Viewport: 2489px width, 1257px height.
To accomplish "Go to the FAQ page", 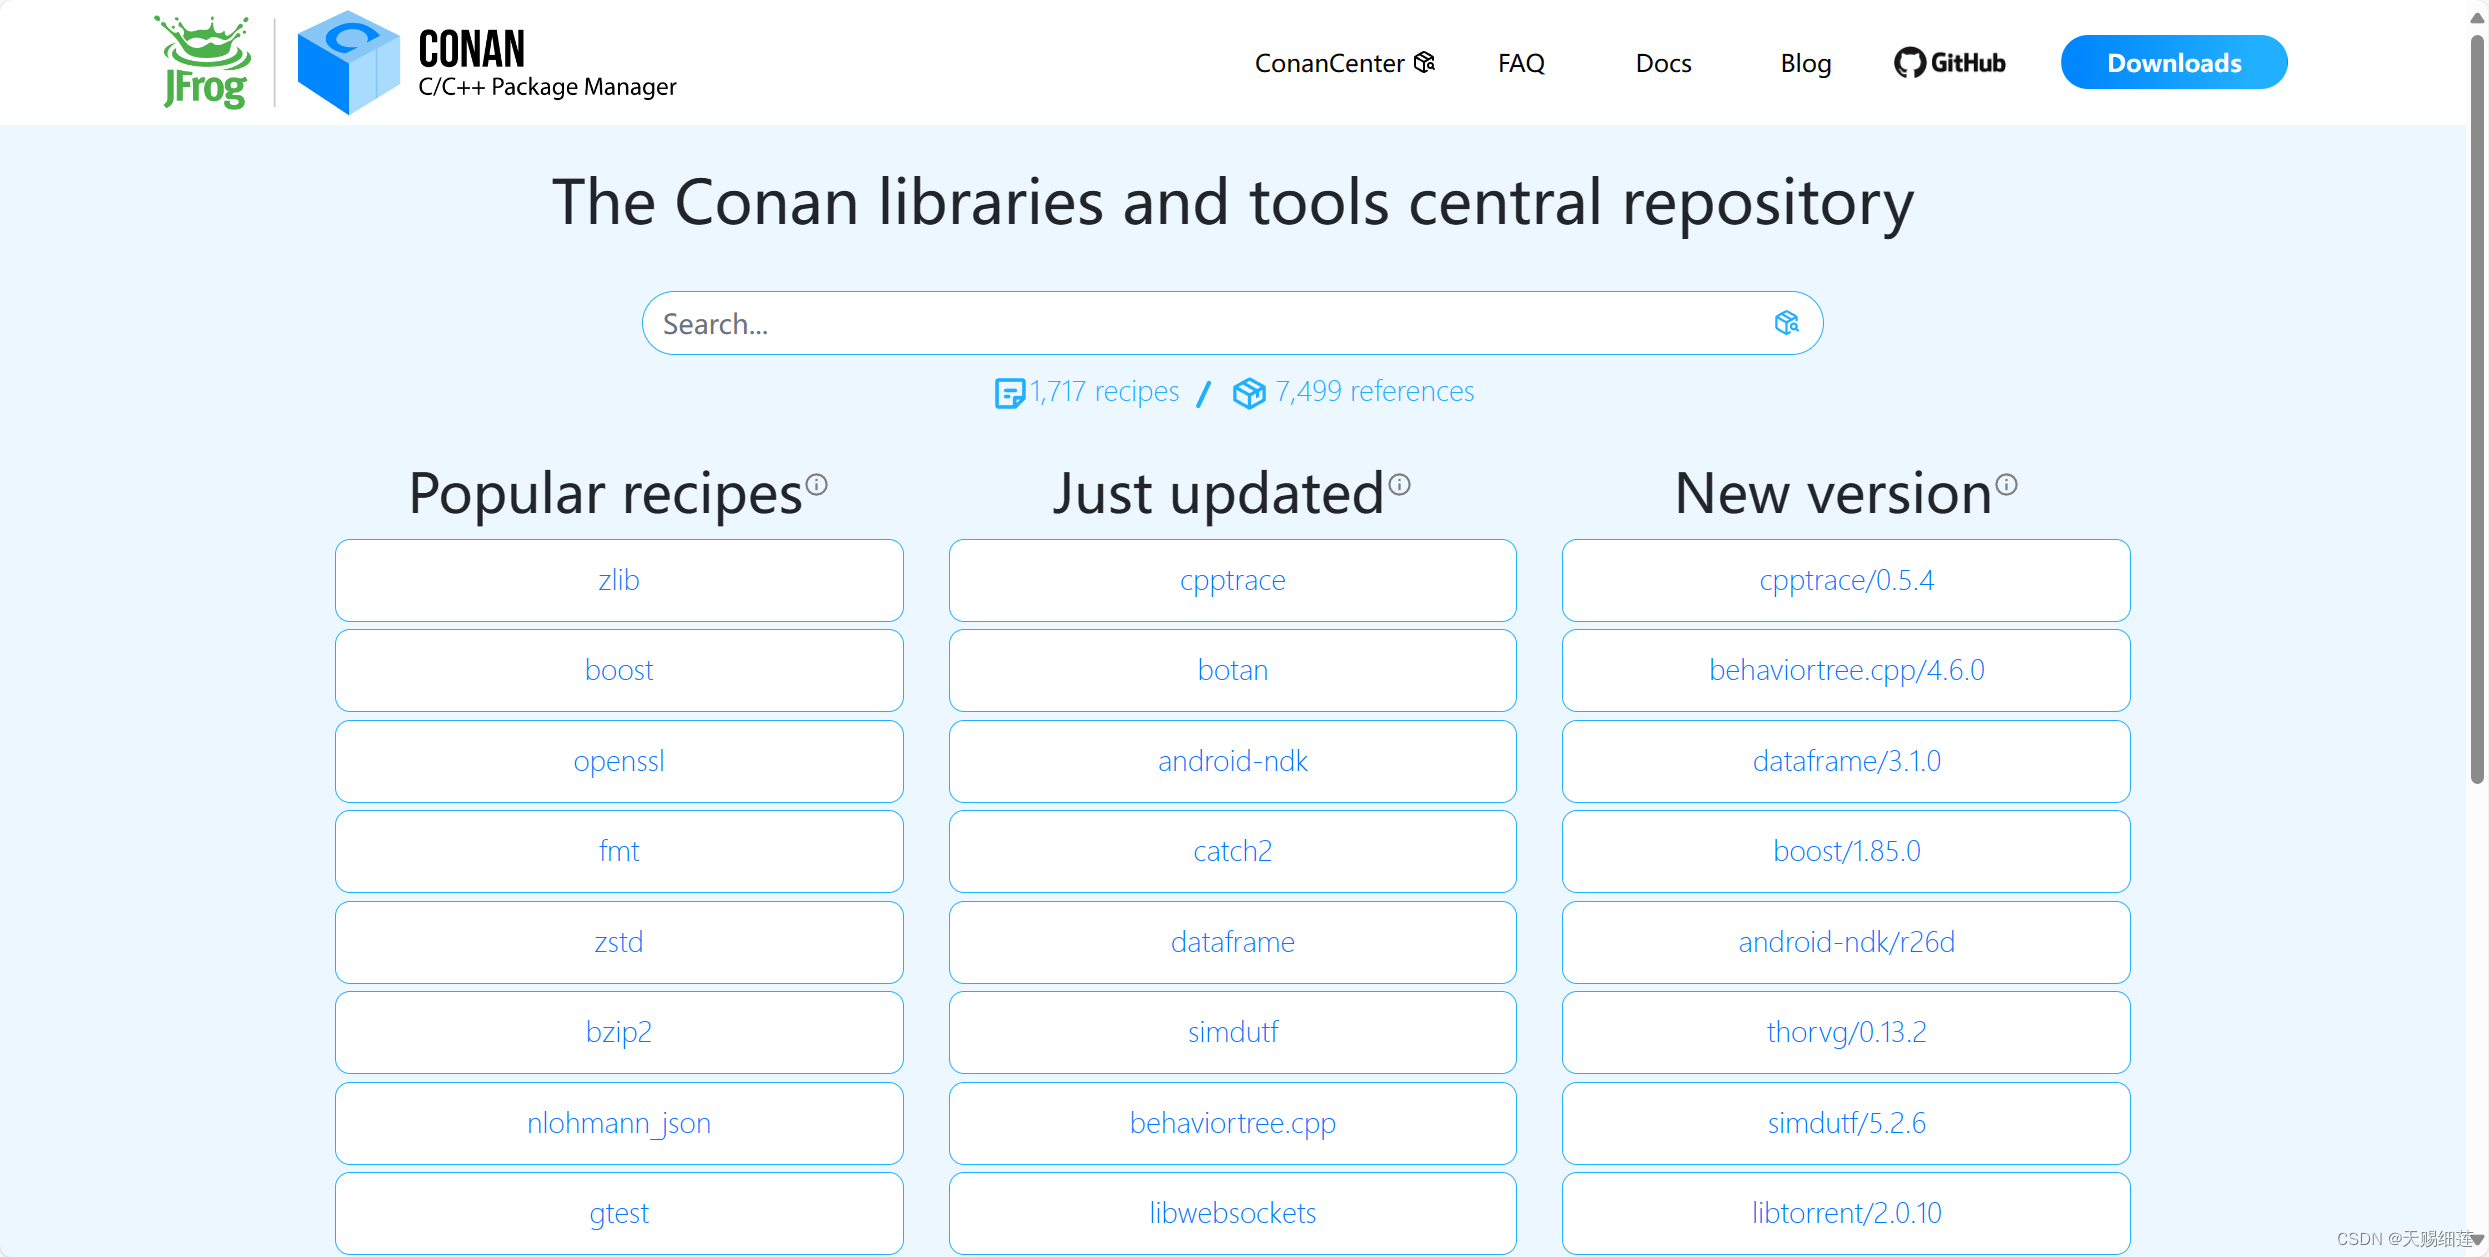I will pos(1521,63).
